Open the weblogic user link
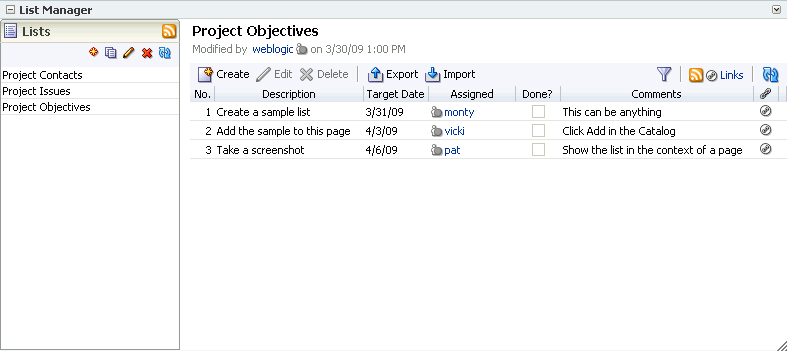 [273, 49]
